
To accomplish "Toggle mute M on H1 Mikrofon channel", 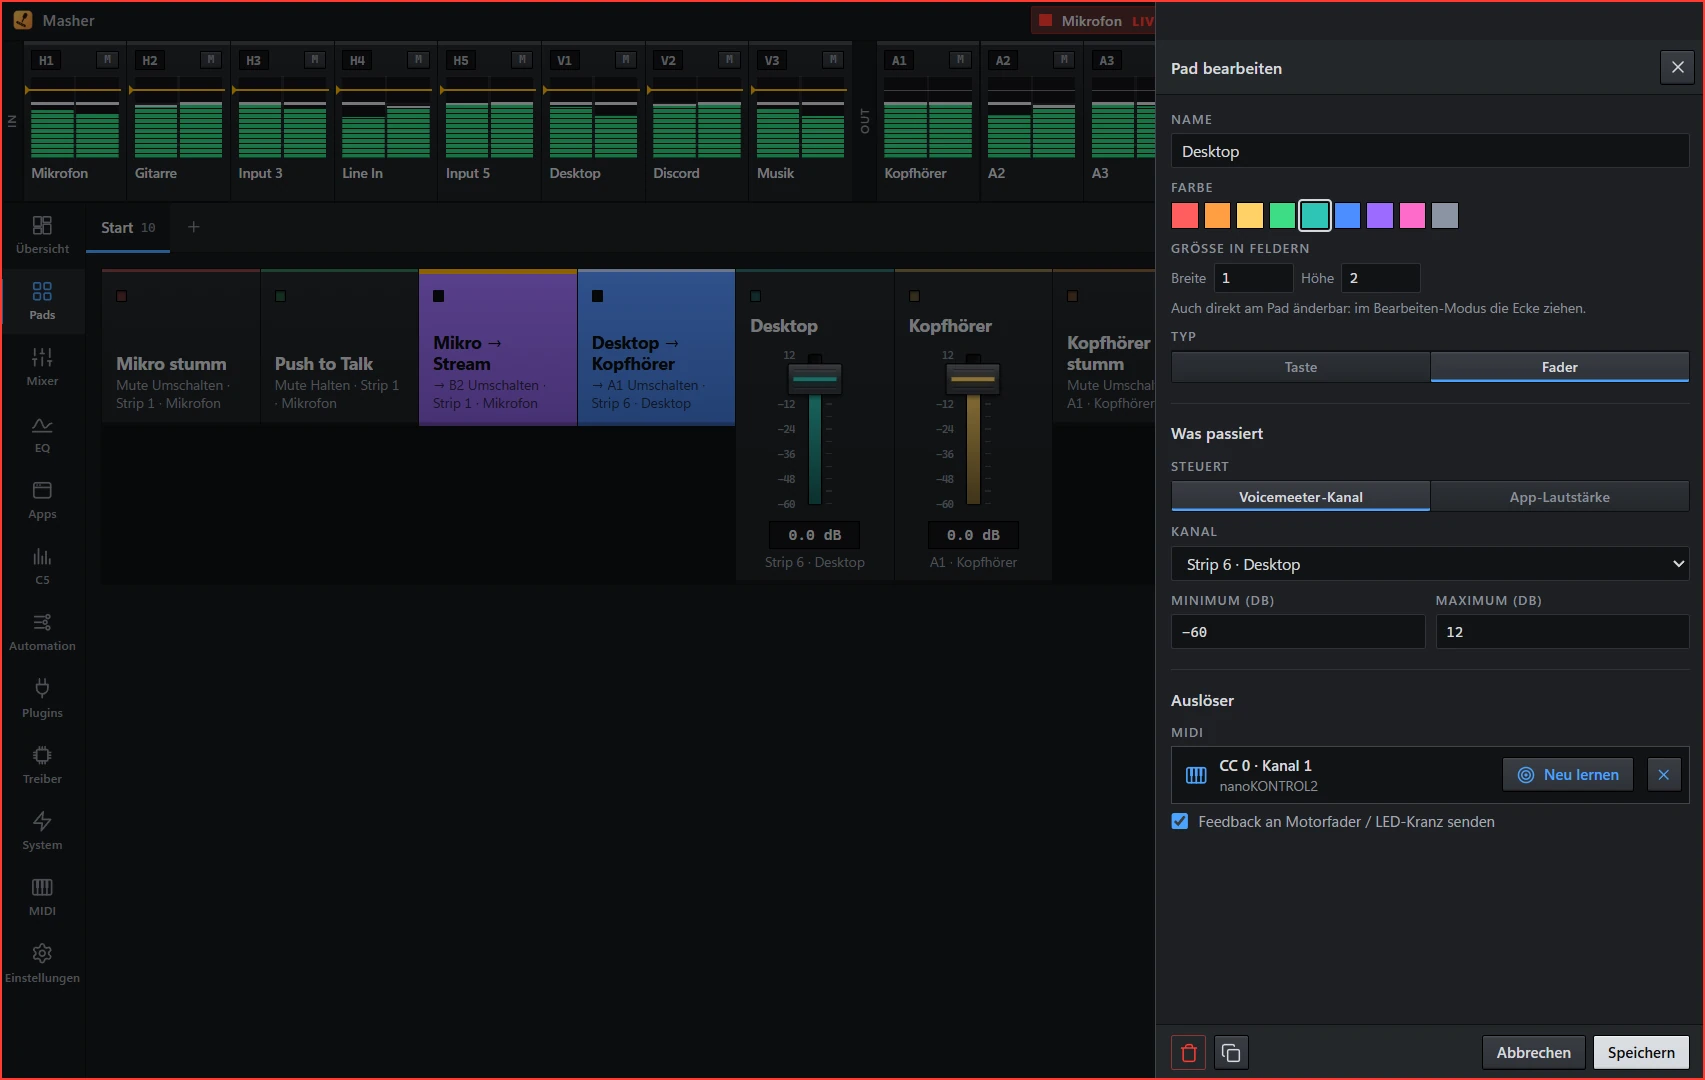I will pyautogui.click(x=107, y=60).
